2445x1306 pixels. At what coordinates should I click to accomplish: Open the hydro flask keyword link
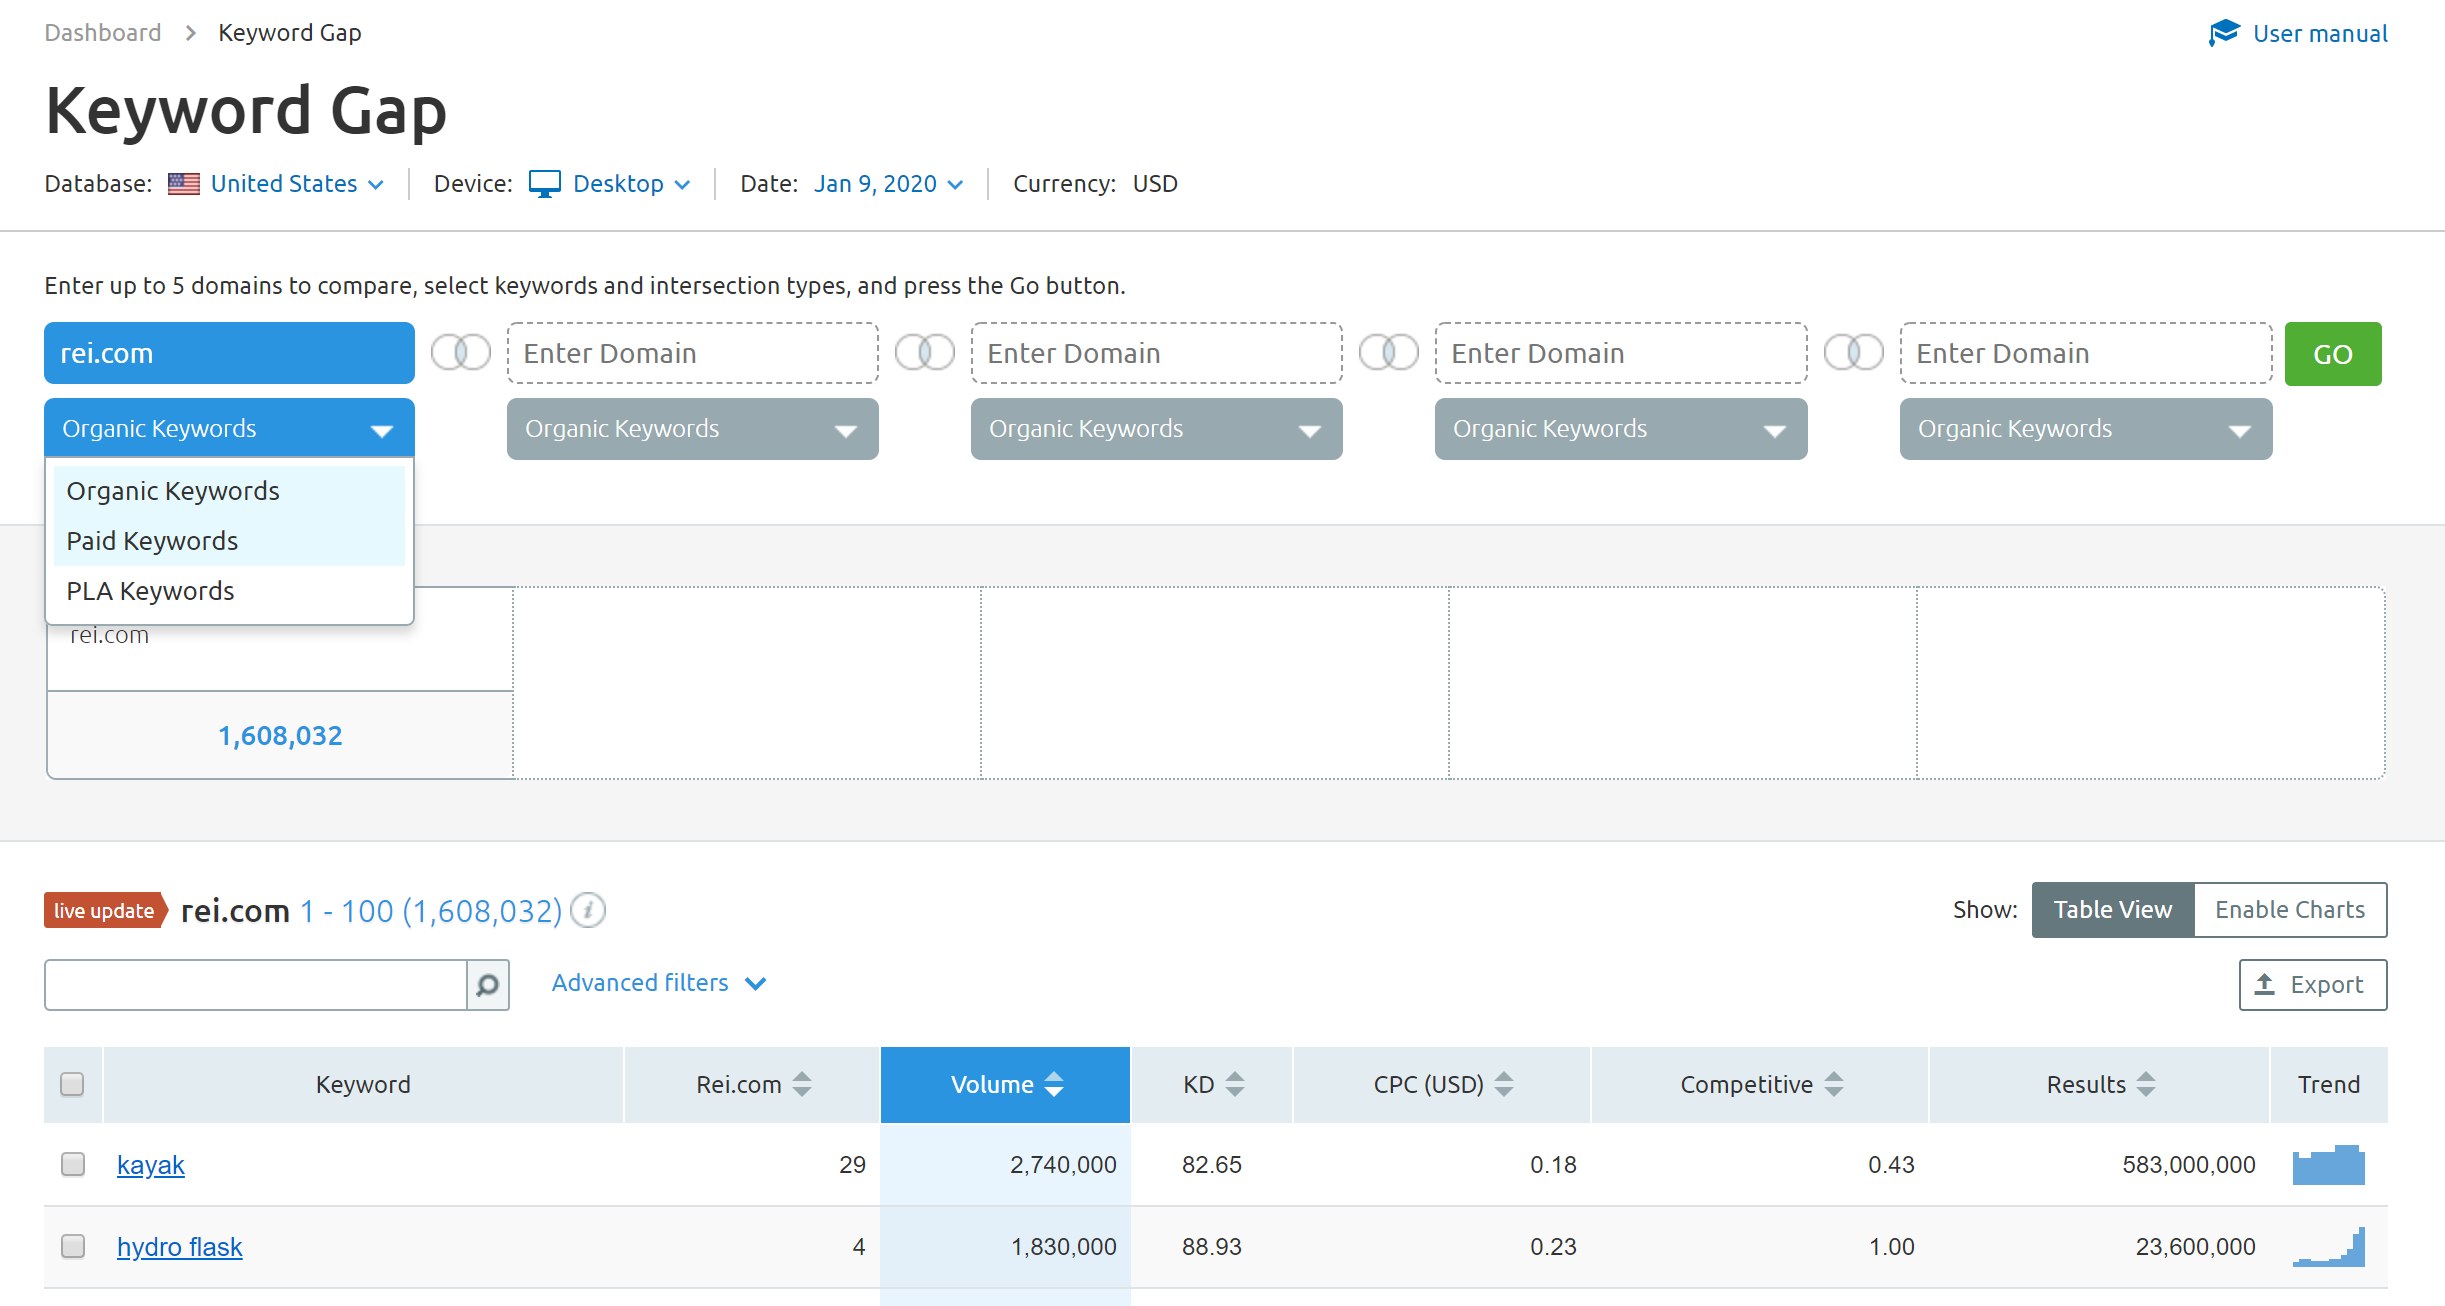[x=180, y=1247]
